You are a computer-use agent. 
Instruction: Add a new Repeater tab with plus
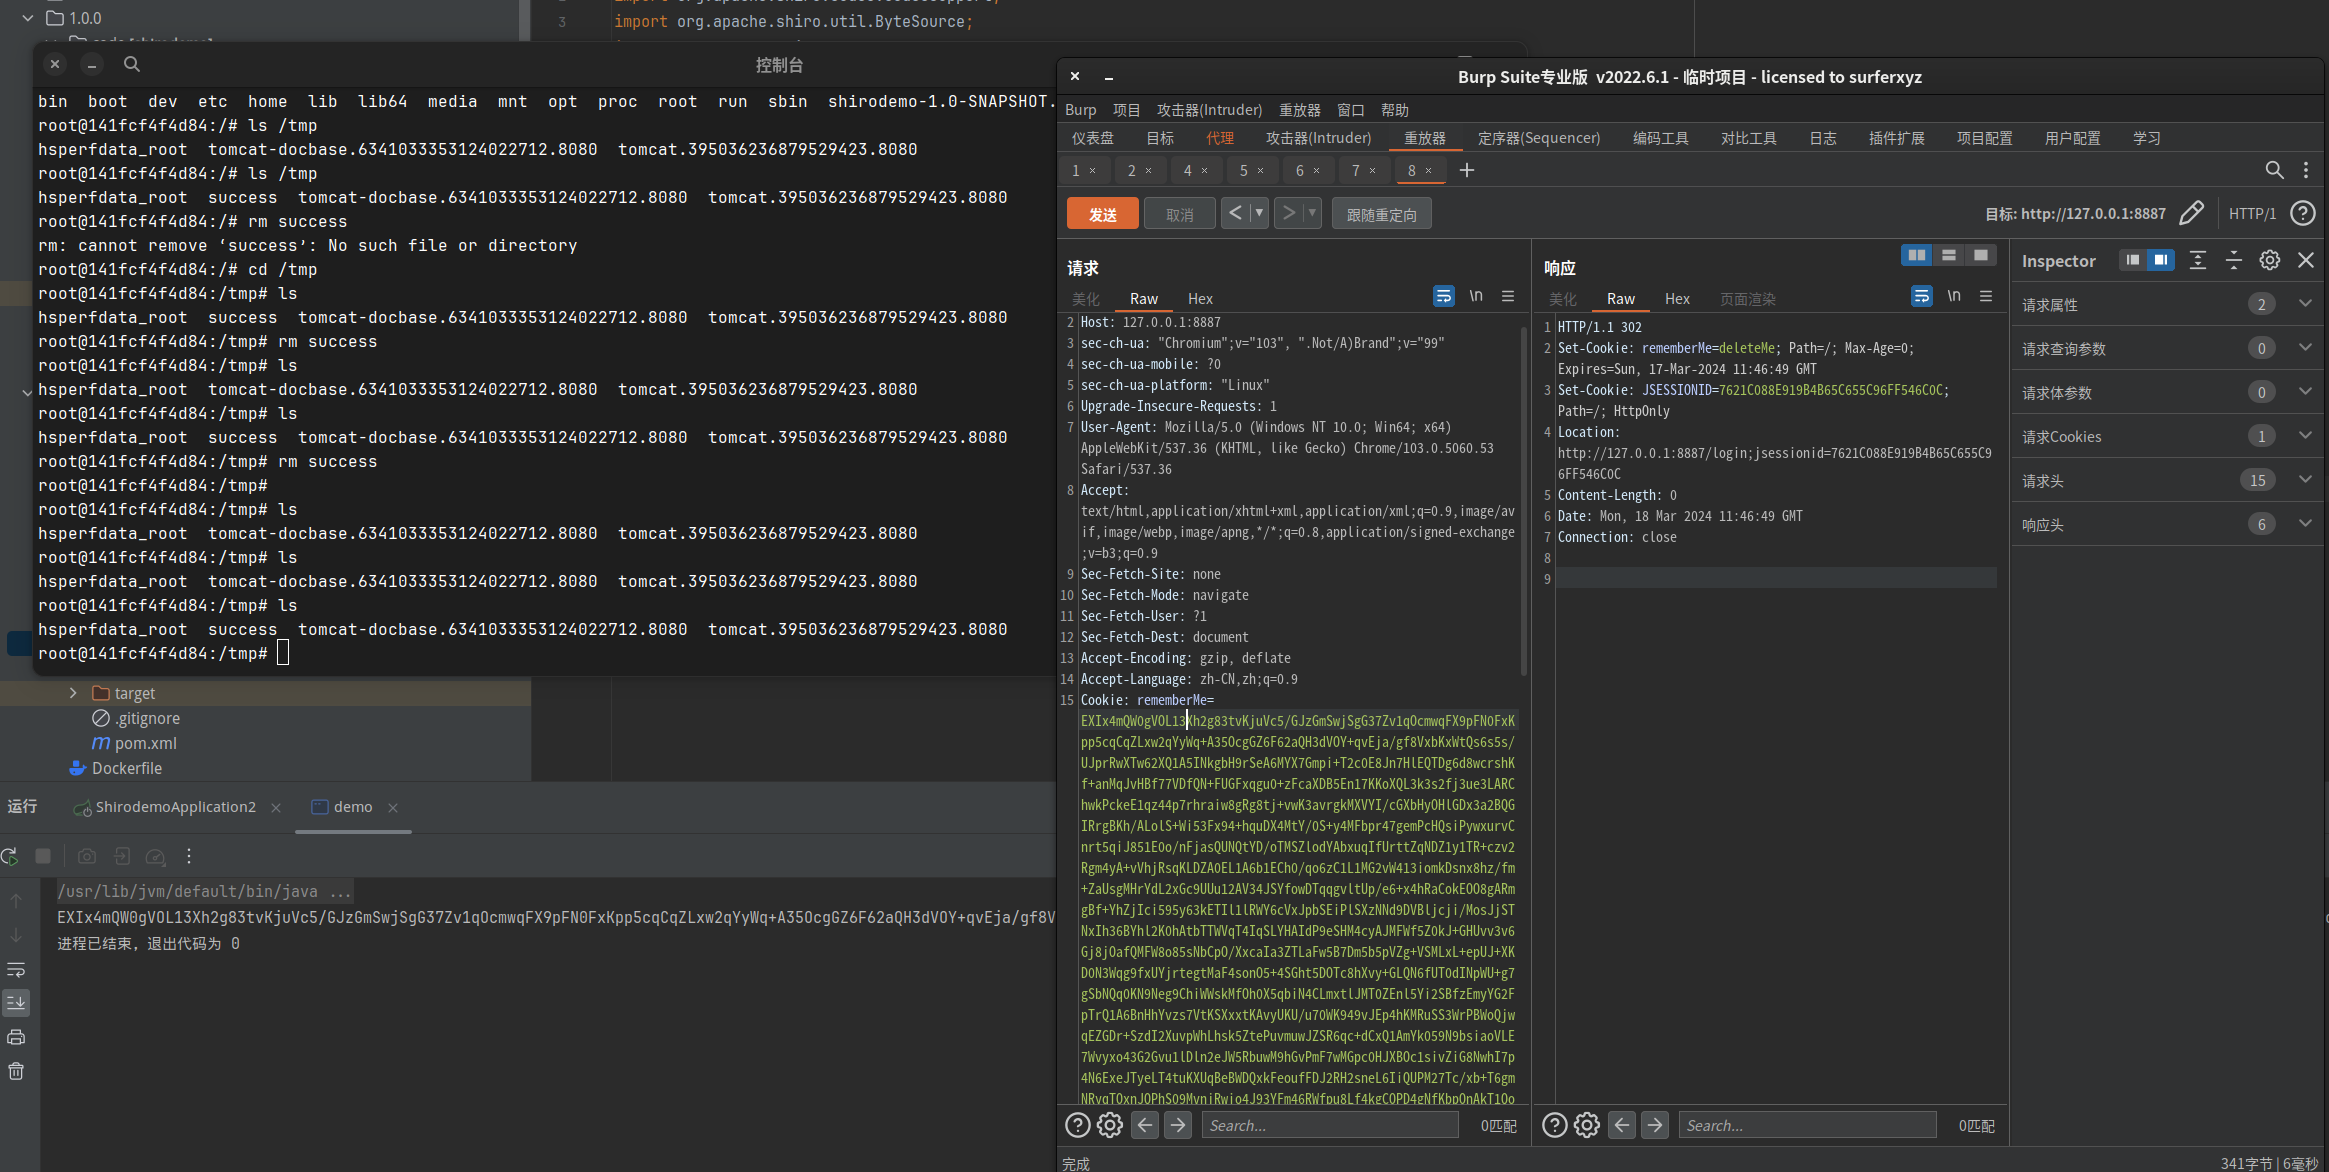pos(1466,170)
